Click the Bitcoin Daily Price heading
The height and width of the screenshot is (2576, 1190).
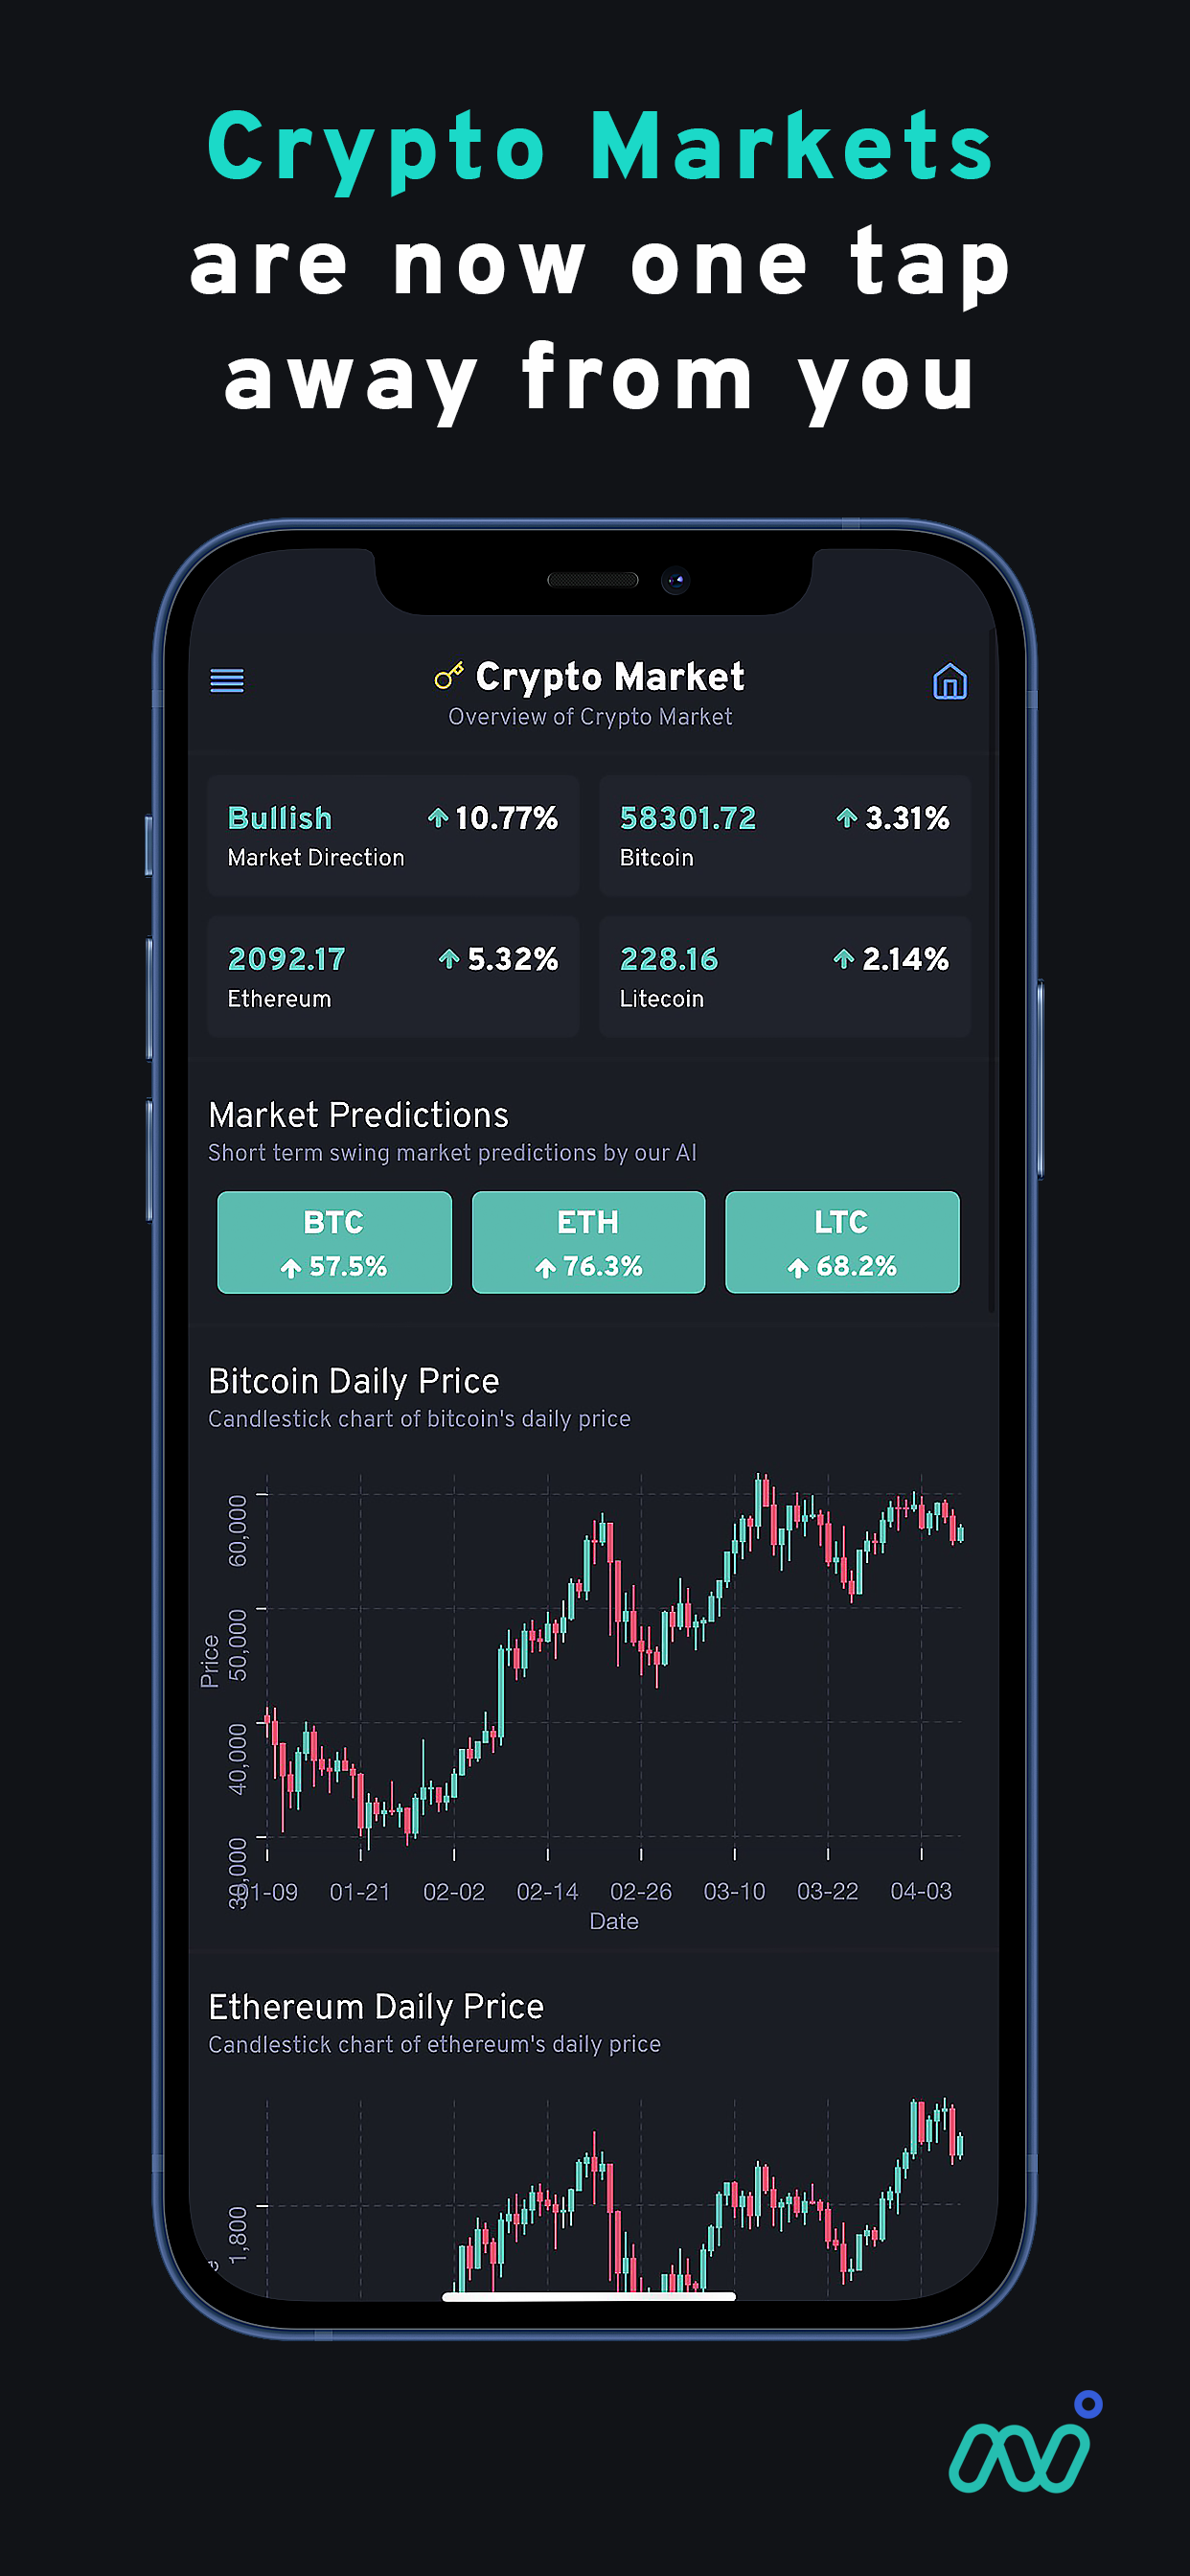[354, 1381]
